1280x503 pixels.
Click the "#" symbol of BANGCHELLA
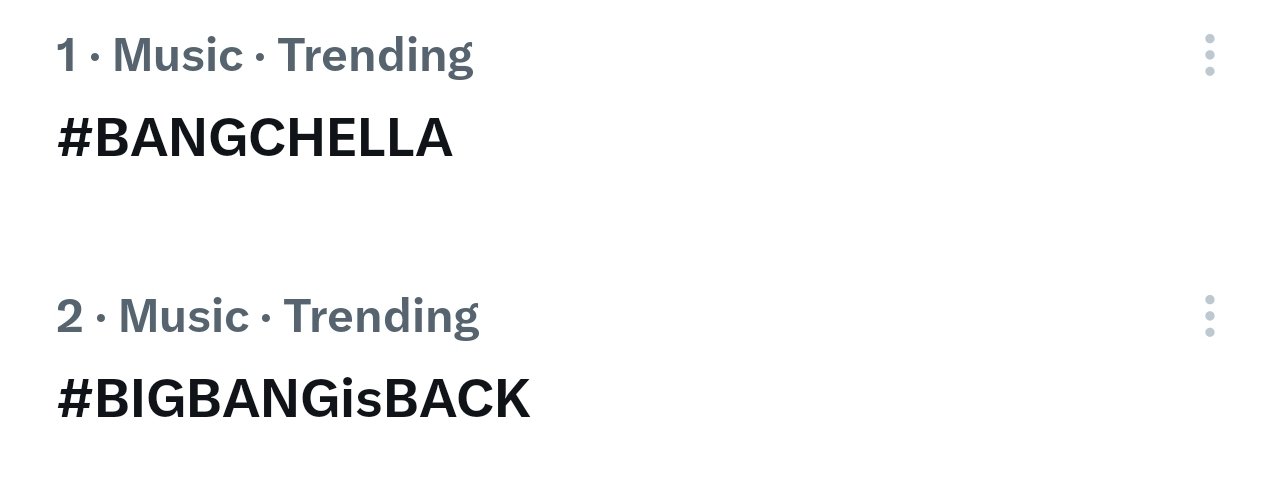click(x=75, y=138)
